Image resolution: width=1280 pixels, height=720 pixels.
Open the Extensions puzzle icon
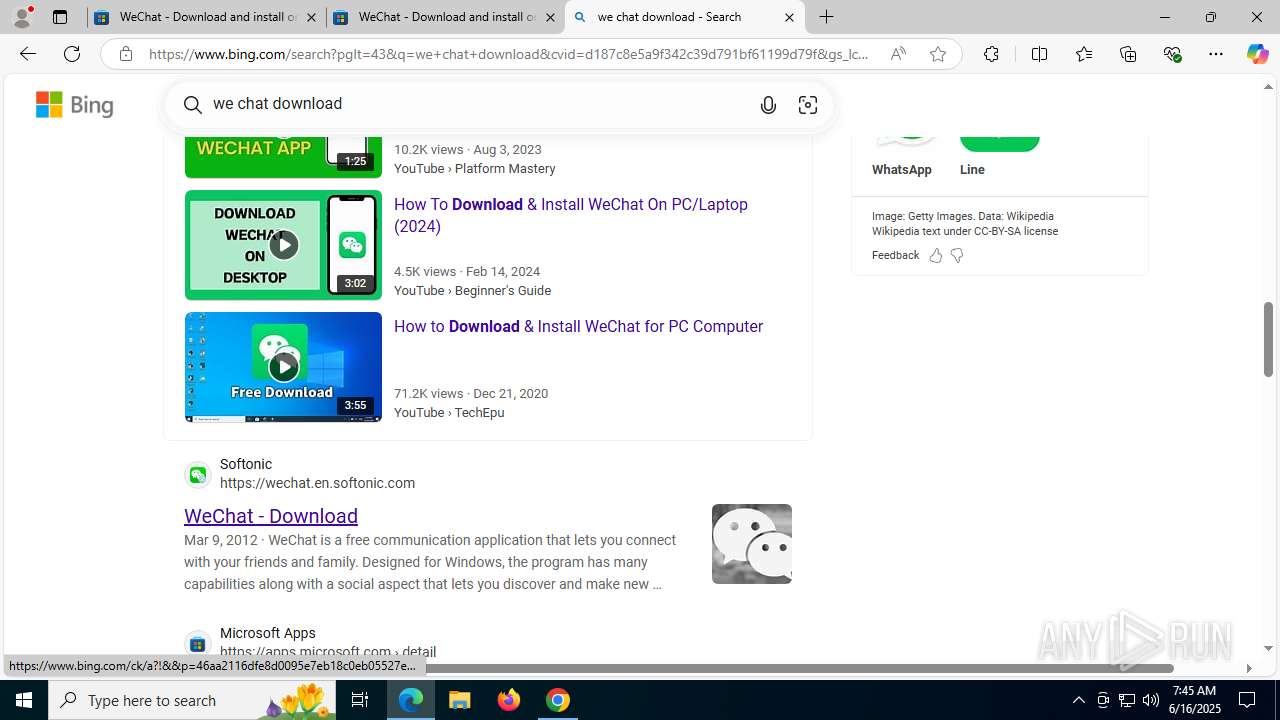991,54
